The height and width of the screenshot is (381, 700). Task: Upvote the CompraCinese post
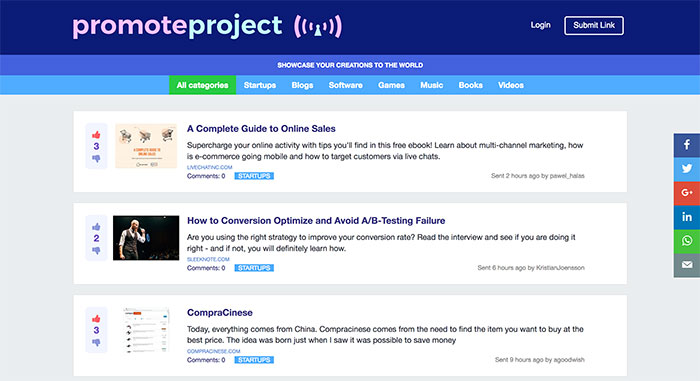(96, 319)
